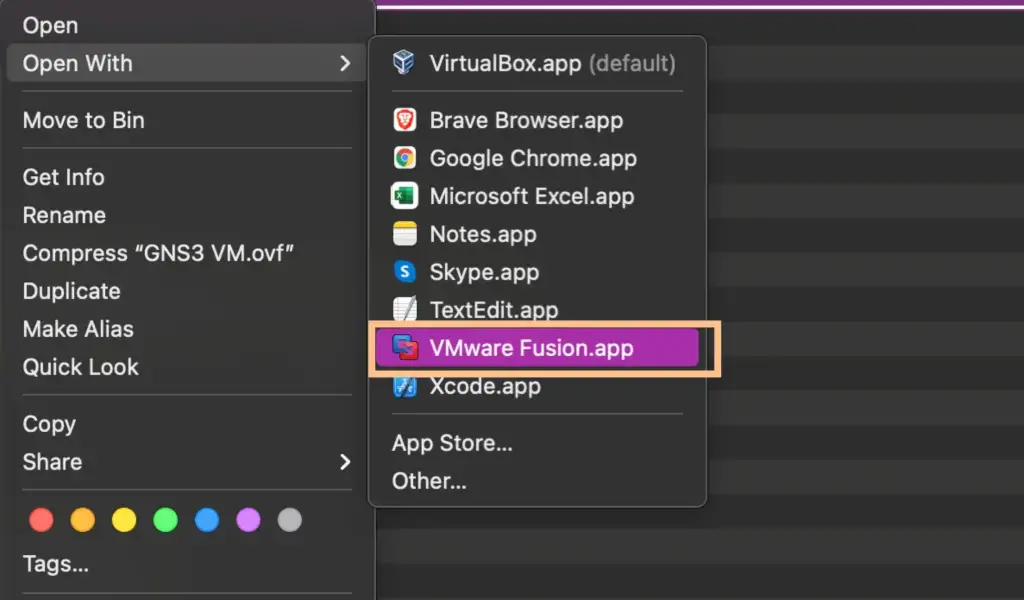Select Move to Bin
1024x600 pixels.
click(x=83, y=120)
